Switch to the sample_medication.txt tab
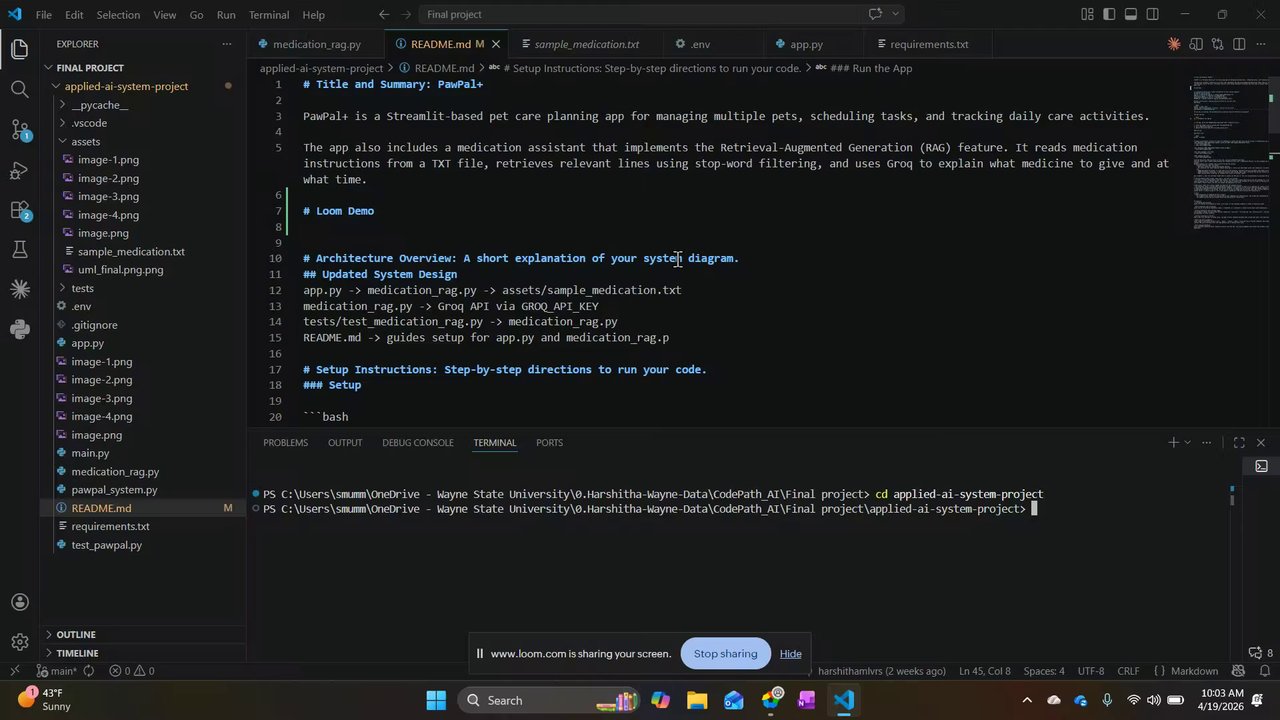Image resolution: width=1280 pixels, height=720 pixels. [586, 44]
